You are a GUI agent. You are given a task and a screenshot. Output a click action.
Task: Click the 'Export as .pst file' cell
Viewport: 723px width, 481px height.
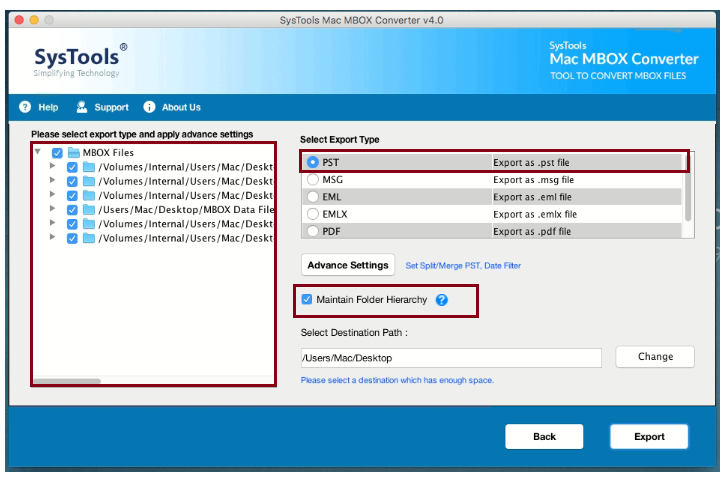pos(531,162)
